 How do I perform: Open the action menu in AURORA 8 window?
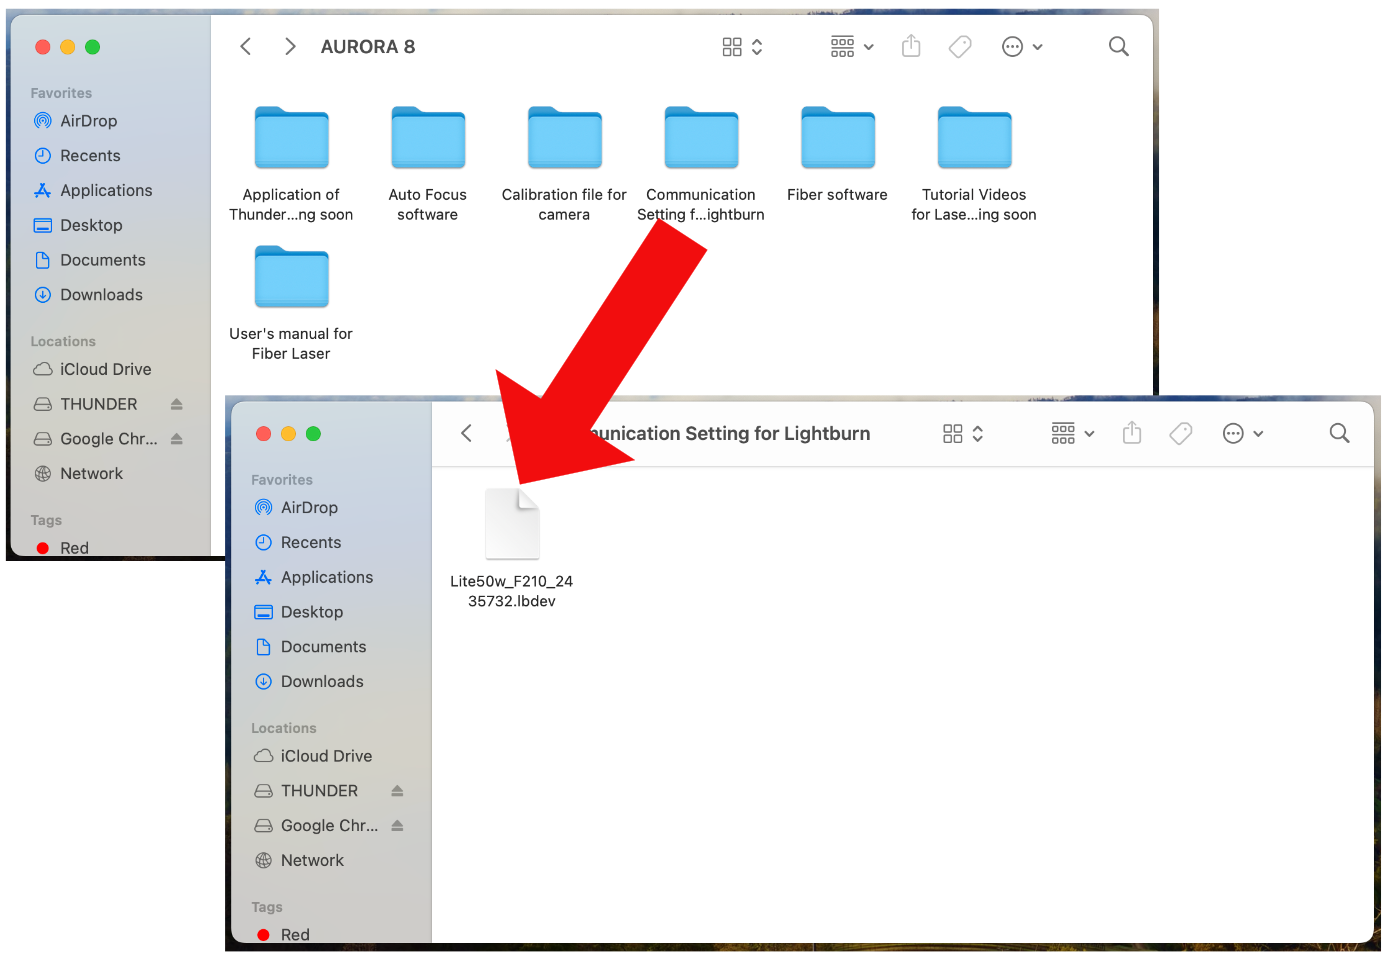tap(1022, 47)
